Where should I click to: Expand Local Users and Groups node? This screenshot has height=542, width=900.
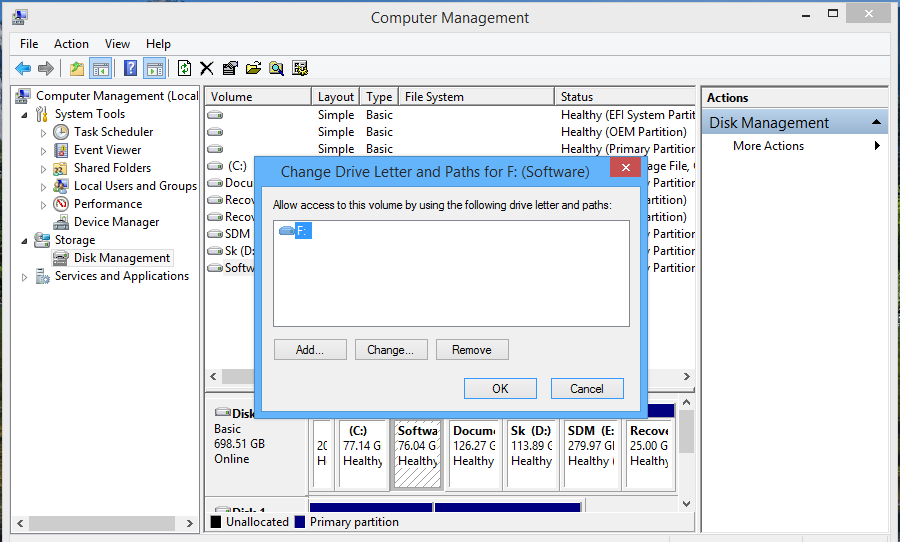tap(43, 187)
